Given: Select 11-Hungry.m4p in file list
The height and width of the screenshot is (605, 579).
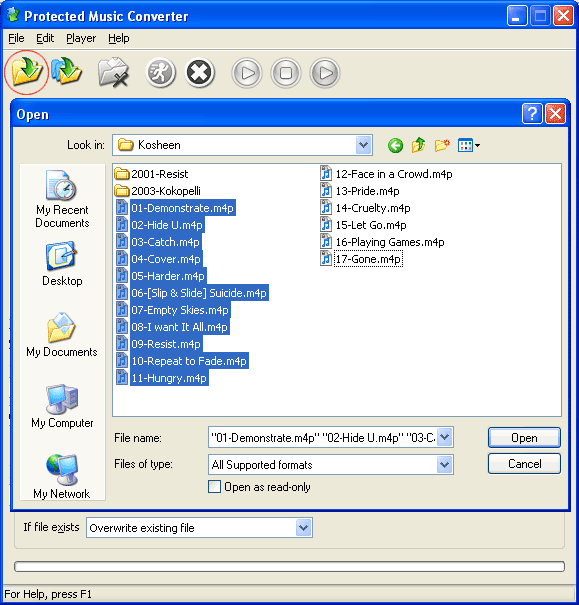Looking at the screenshot, I should pos(162,378).
